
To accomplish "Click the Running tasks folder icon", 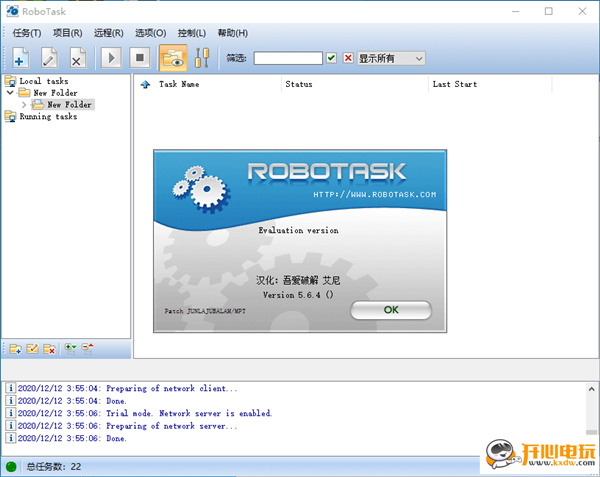I will click(x=10, y=116).
